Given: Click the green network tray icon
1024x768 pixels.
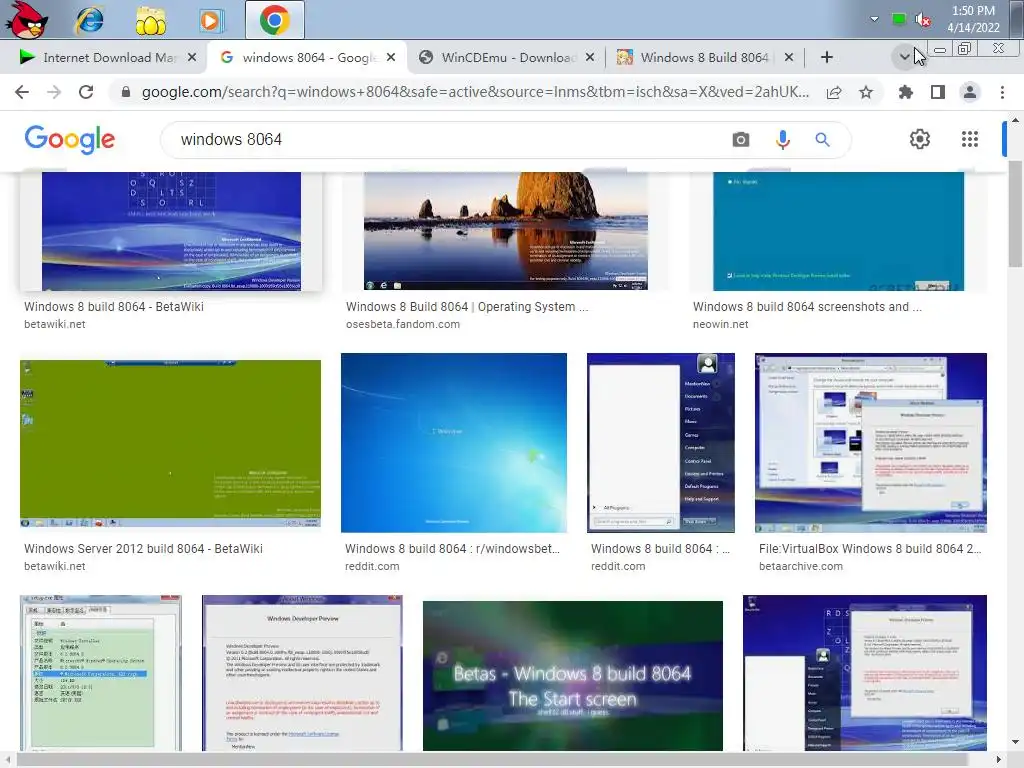Looking at the screenshot, I should tap(899, 19).
